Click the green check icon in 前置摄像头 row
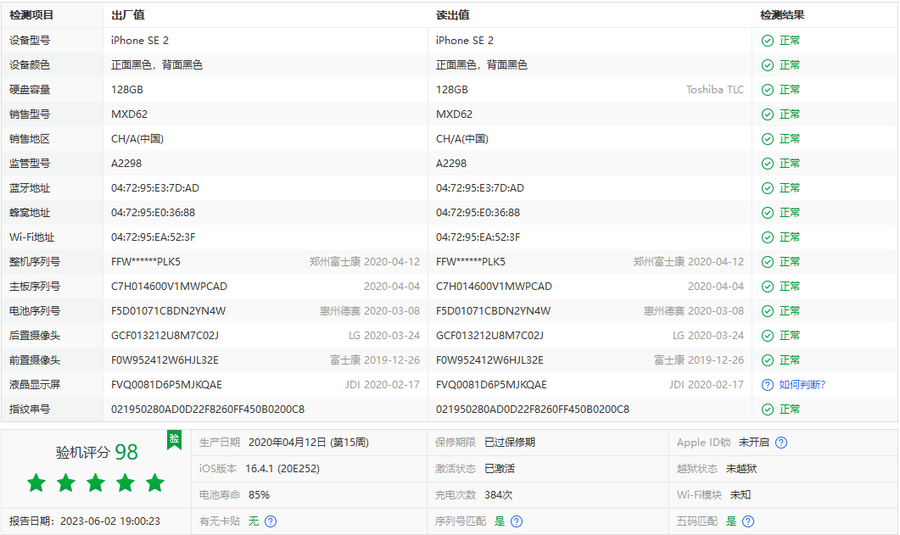This screenshot has width=900, height=535. coord(767,360)
